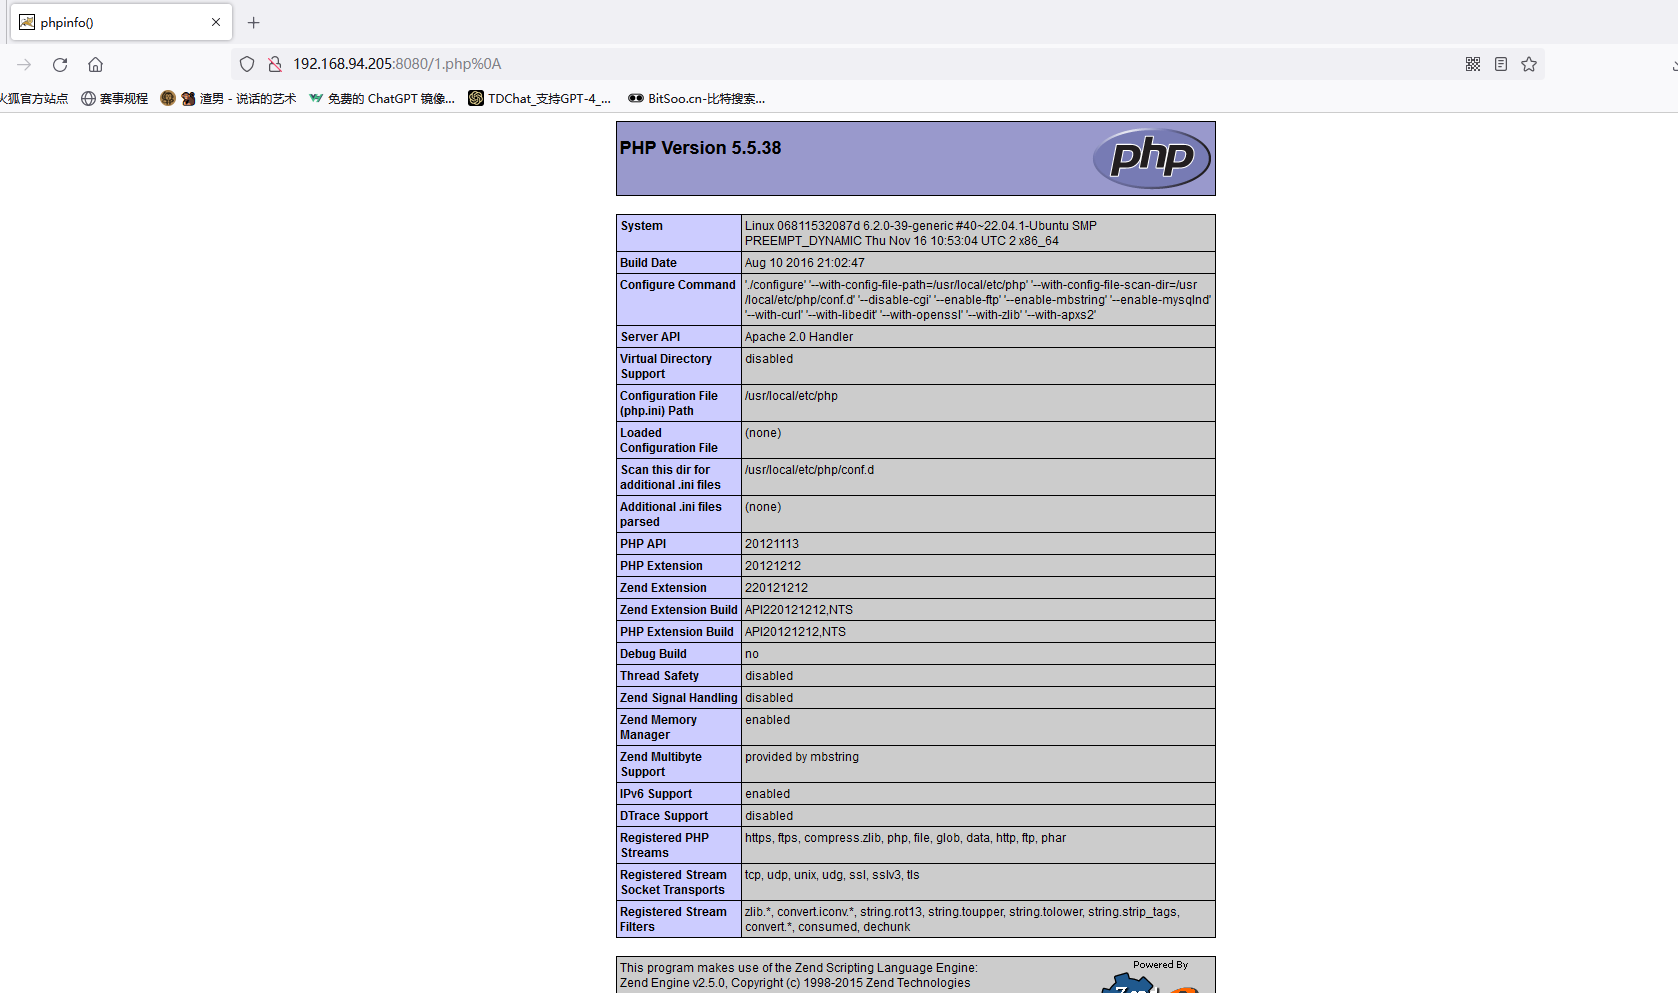Screen dimensions: 1678x993
Task: Bookmark this page with the star
Action: tap(1529, 64)
